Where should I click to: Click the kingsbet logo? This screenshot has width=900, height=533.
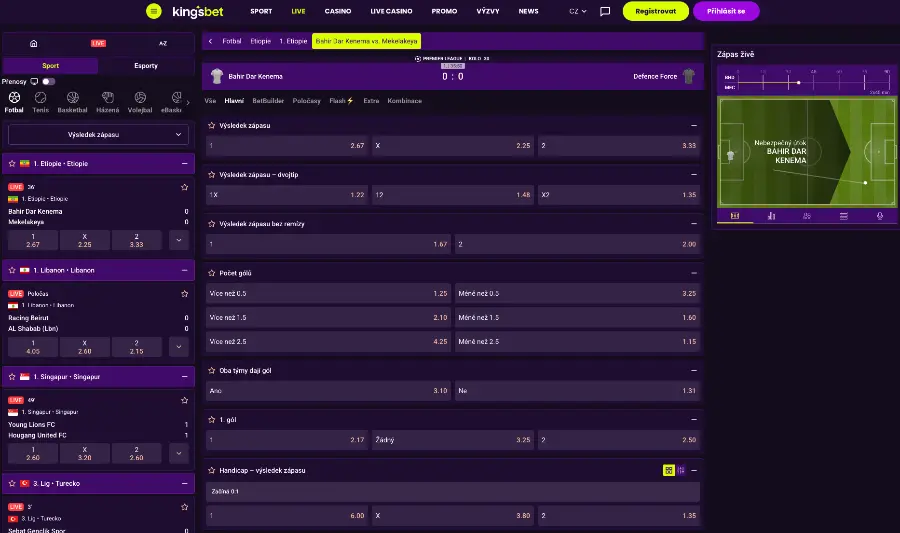coord(197,11)
